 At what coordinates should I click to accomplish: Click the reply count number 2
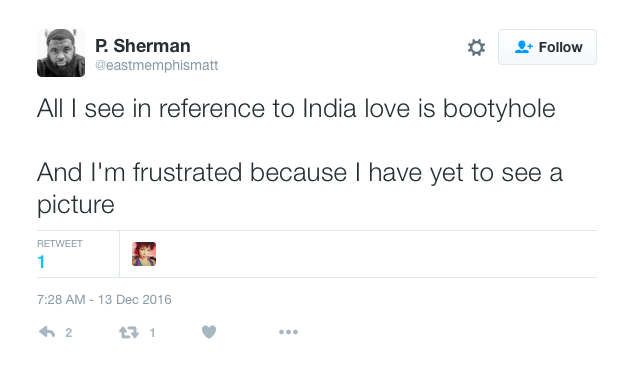pyautogui.click(x=69, y=333)
